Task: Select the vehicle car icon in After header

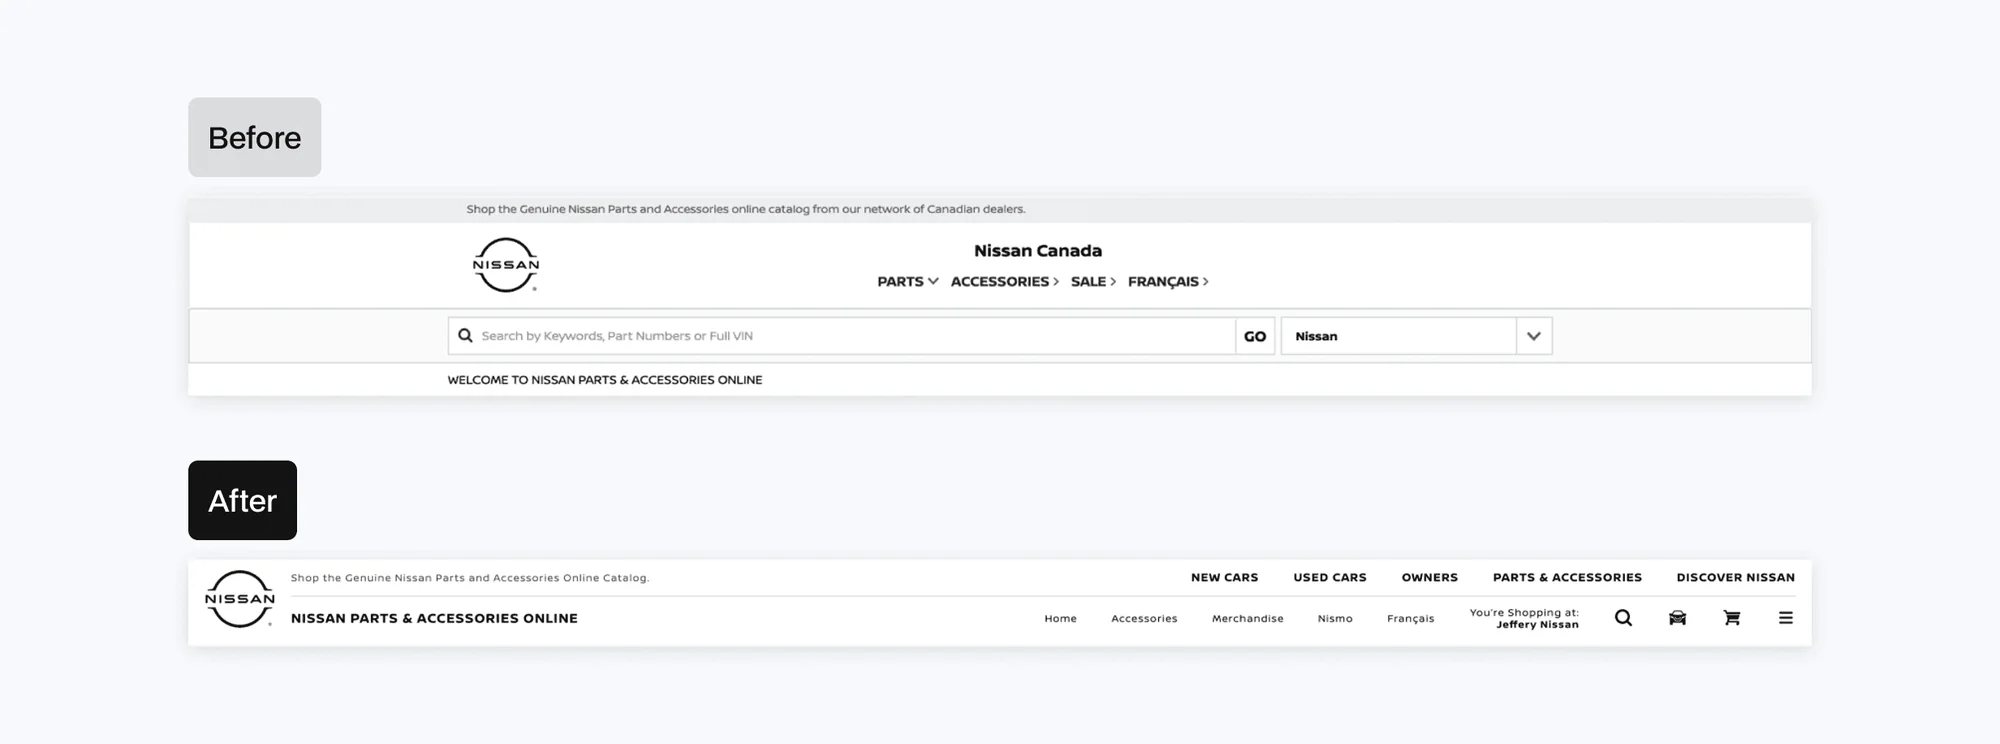Action: [x=1677, y=618]
